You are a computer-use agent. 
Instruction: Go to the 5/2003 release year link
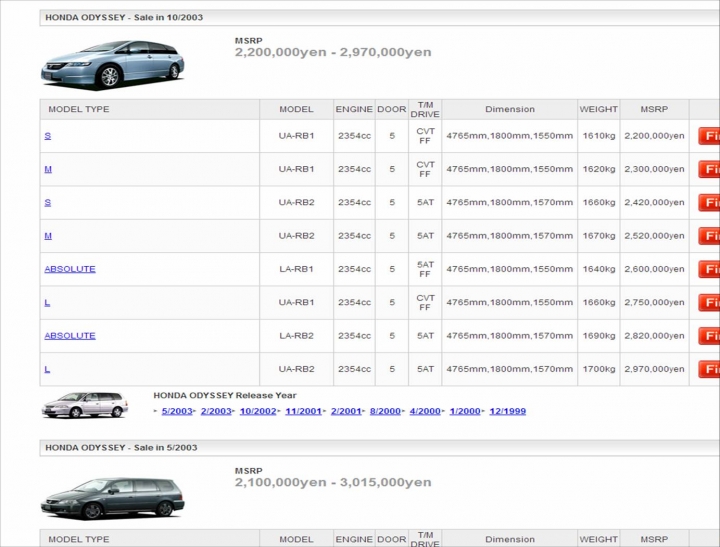tap(177, 411)
